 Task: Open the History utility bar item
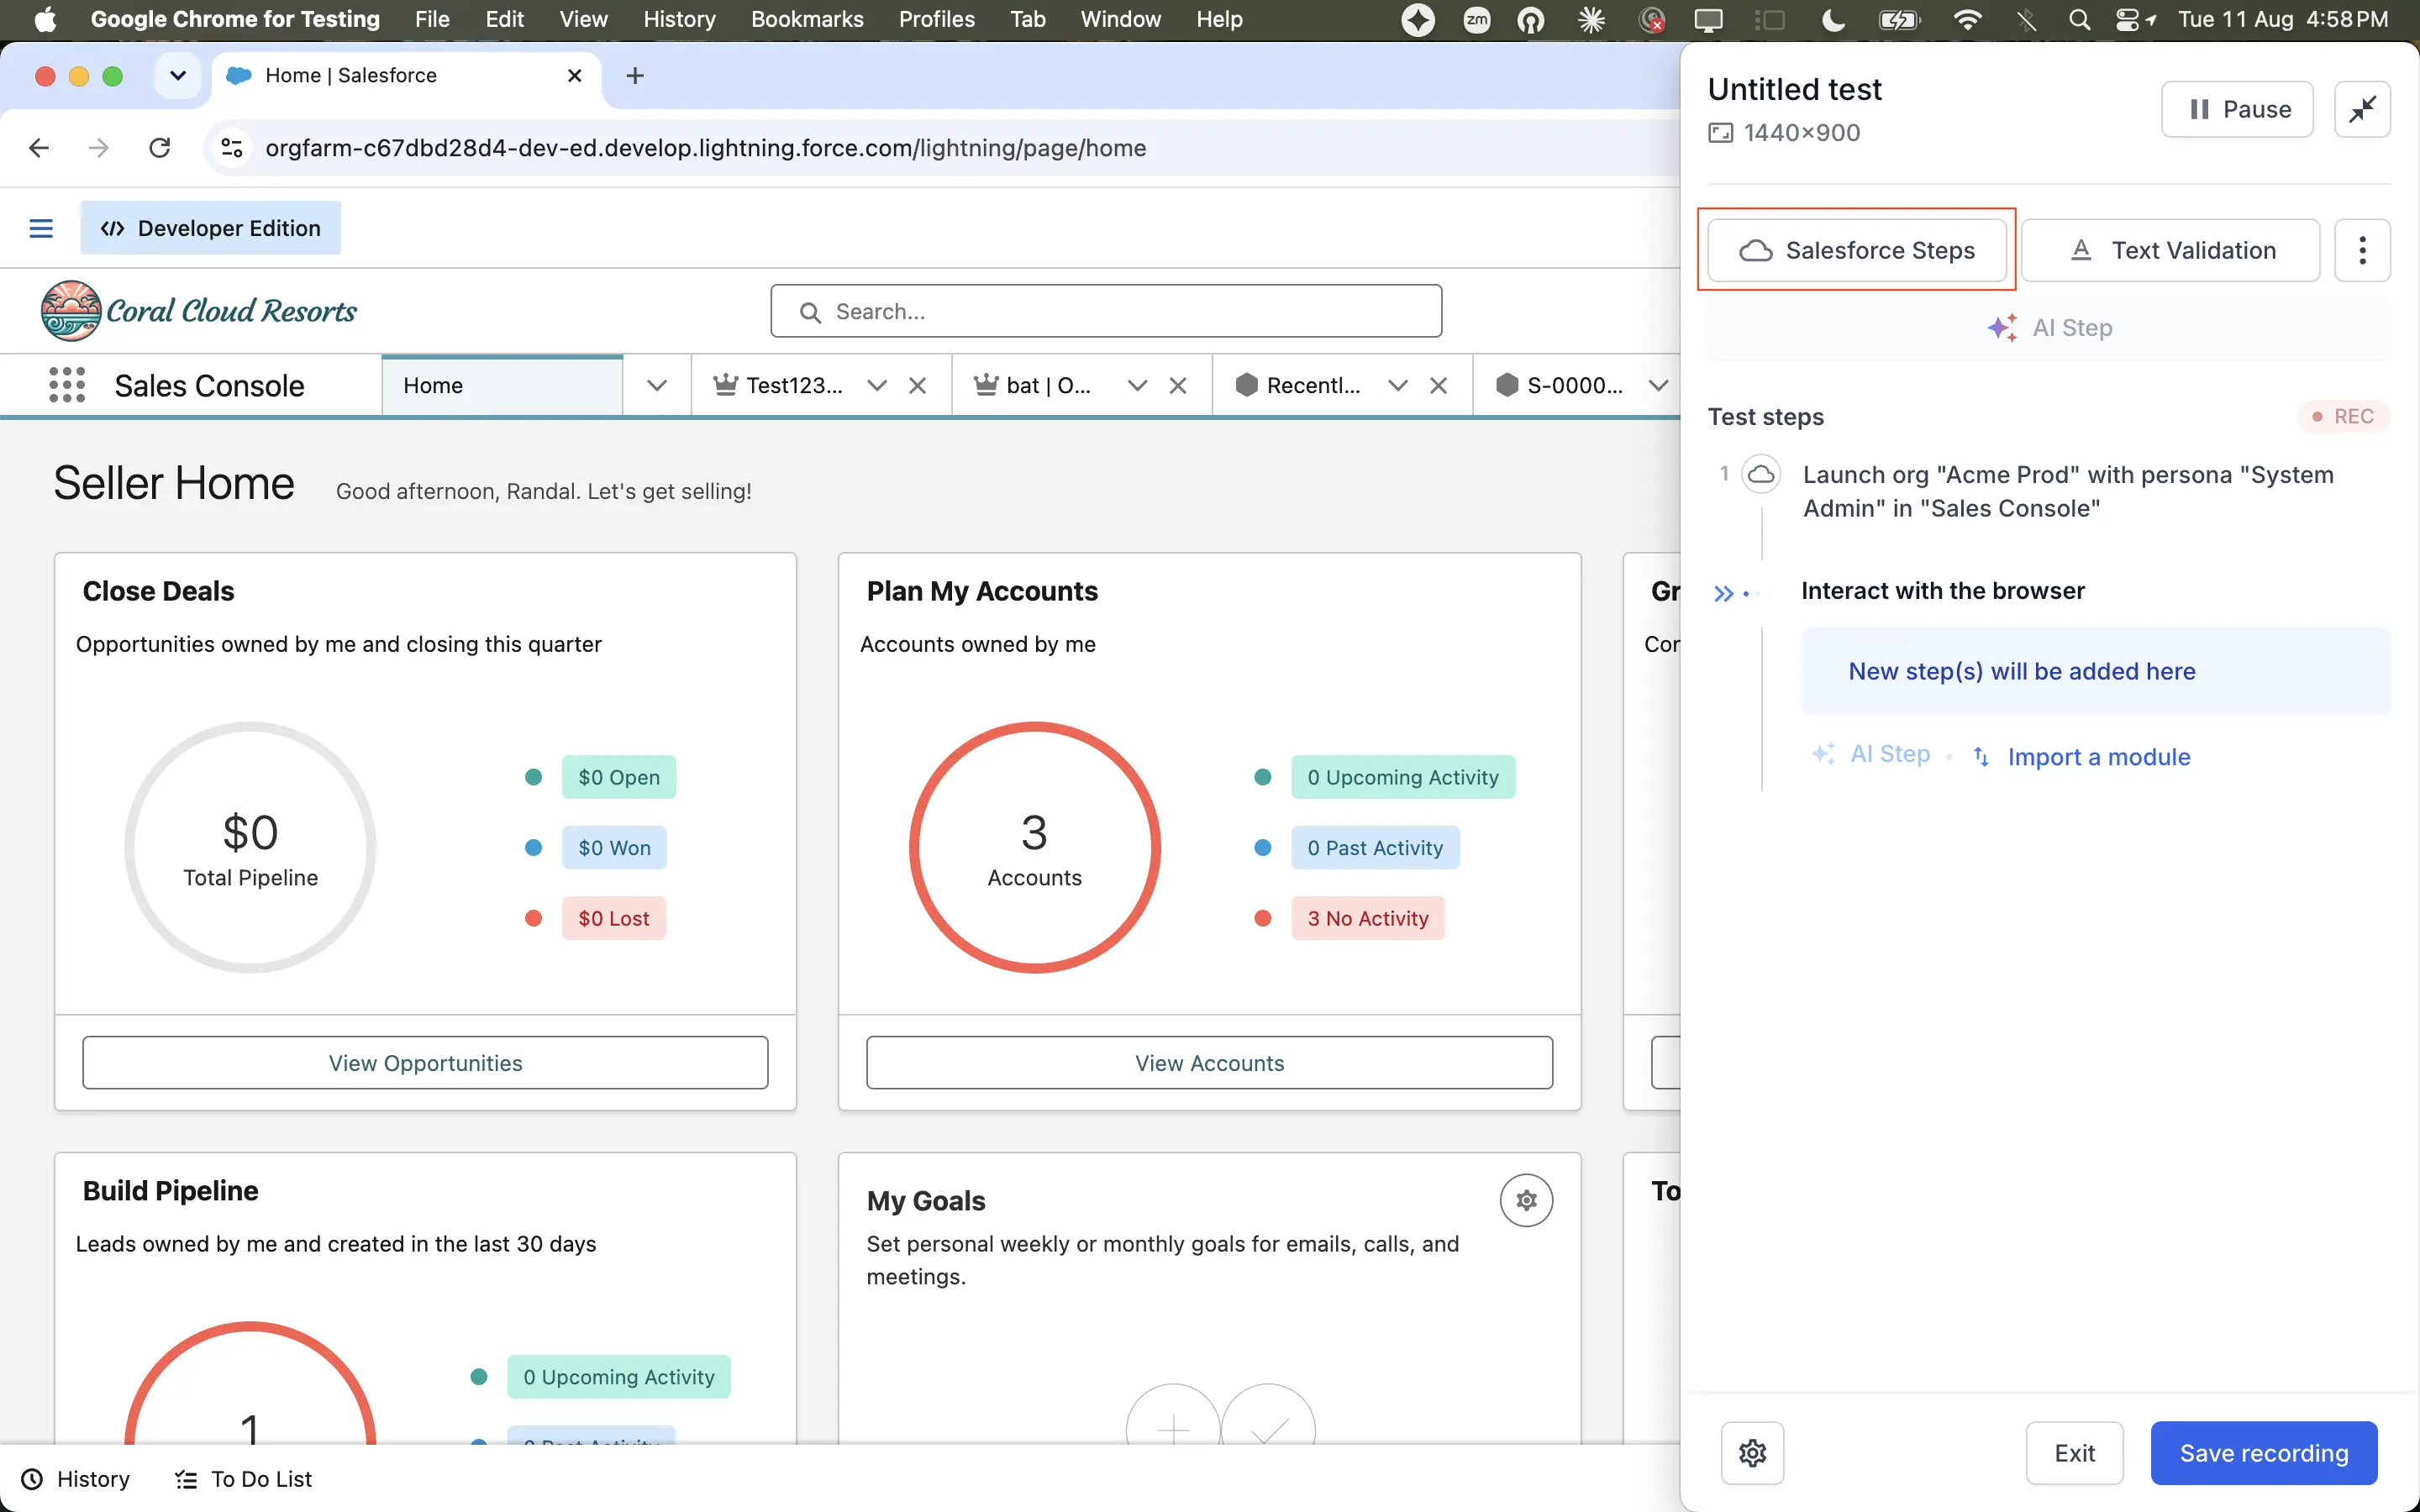click(x=76, y=1479)
